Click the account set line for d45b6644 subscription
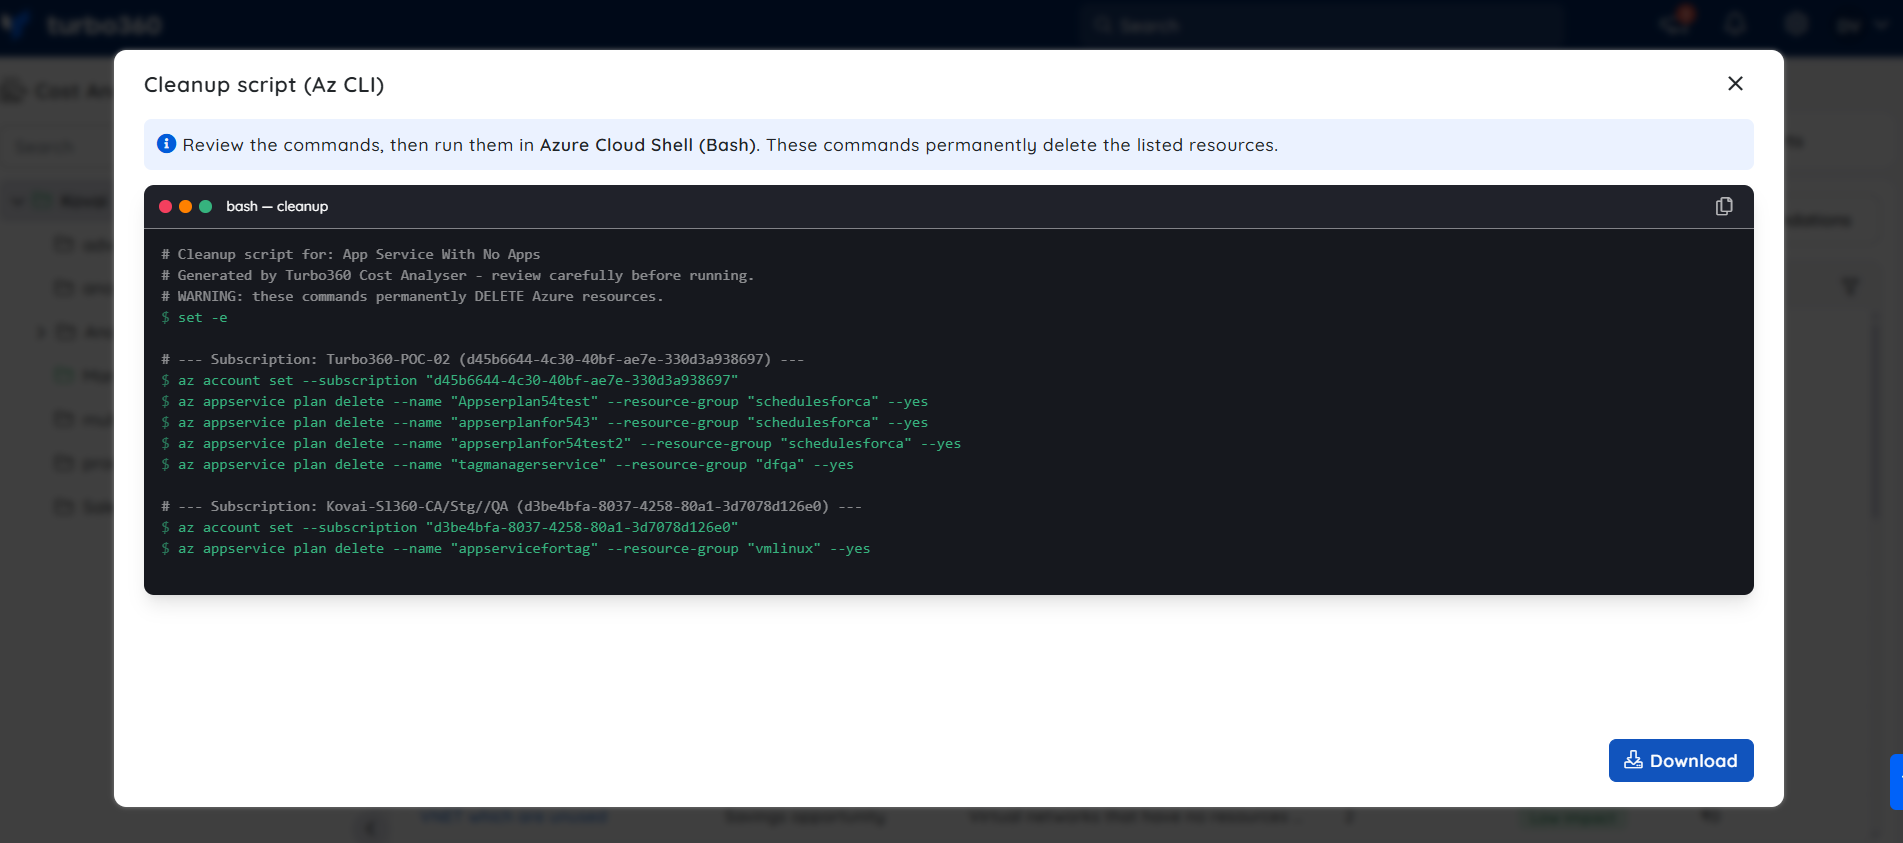Viewport: 1903px width, 843px height. coord(450,380)
